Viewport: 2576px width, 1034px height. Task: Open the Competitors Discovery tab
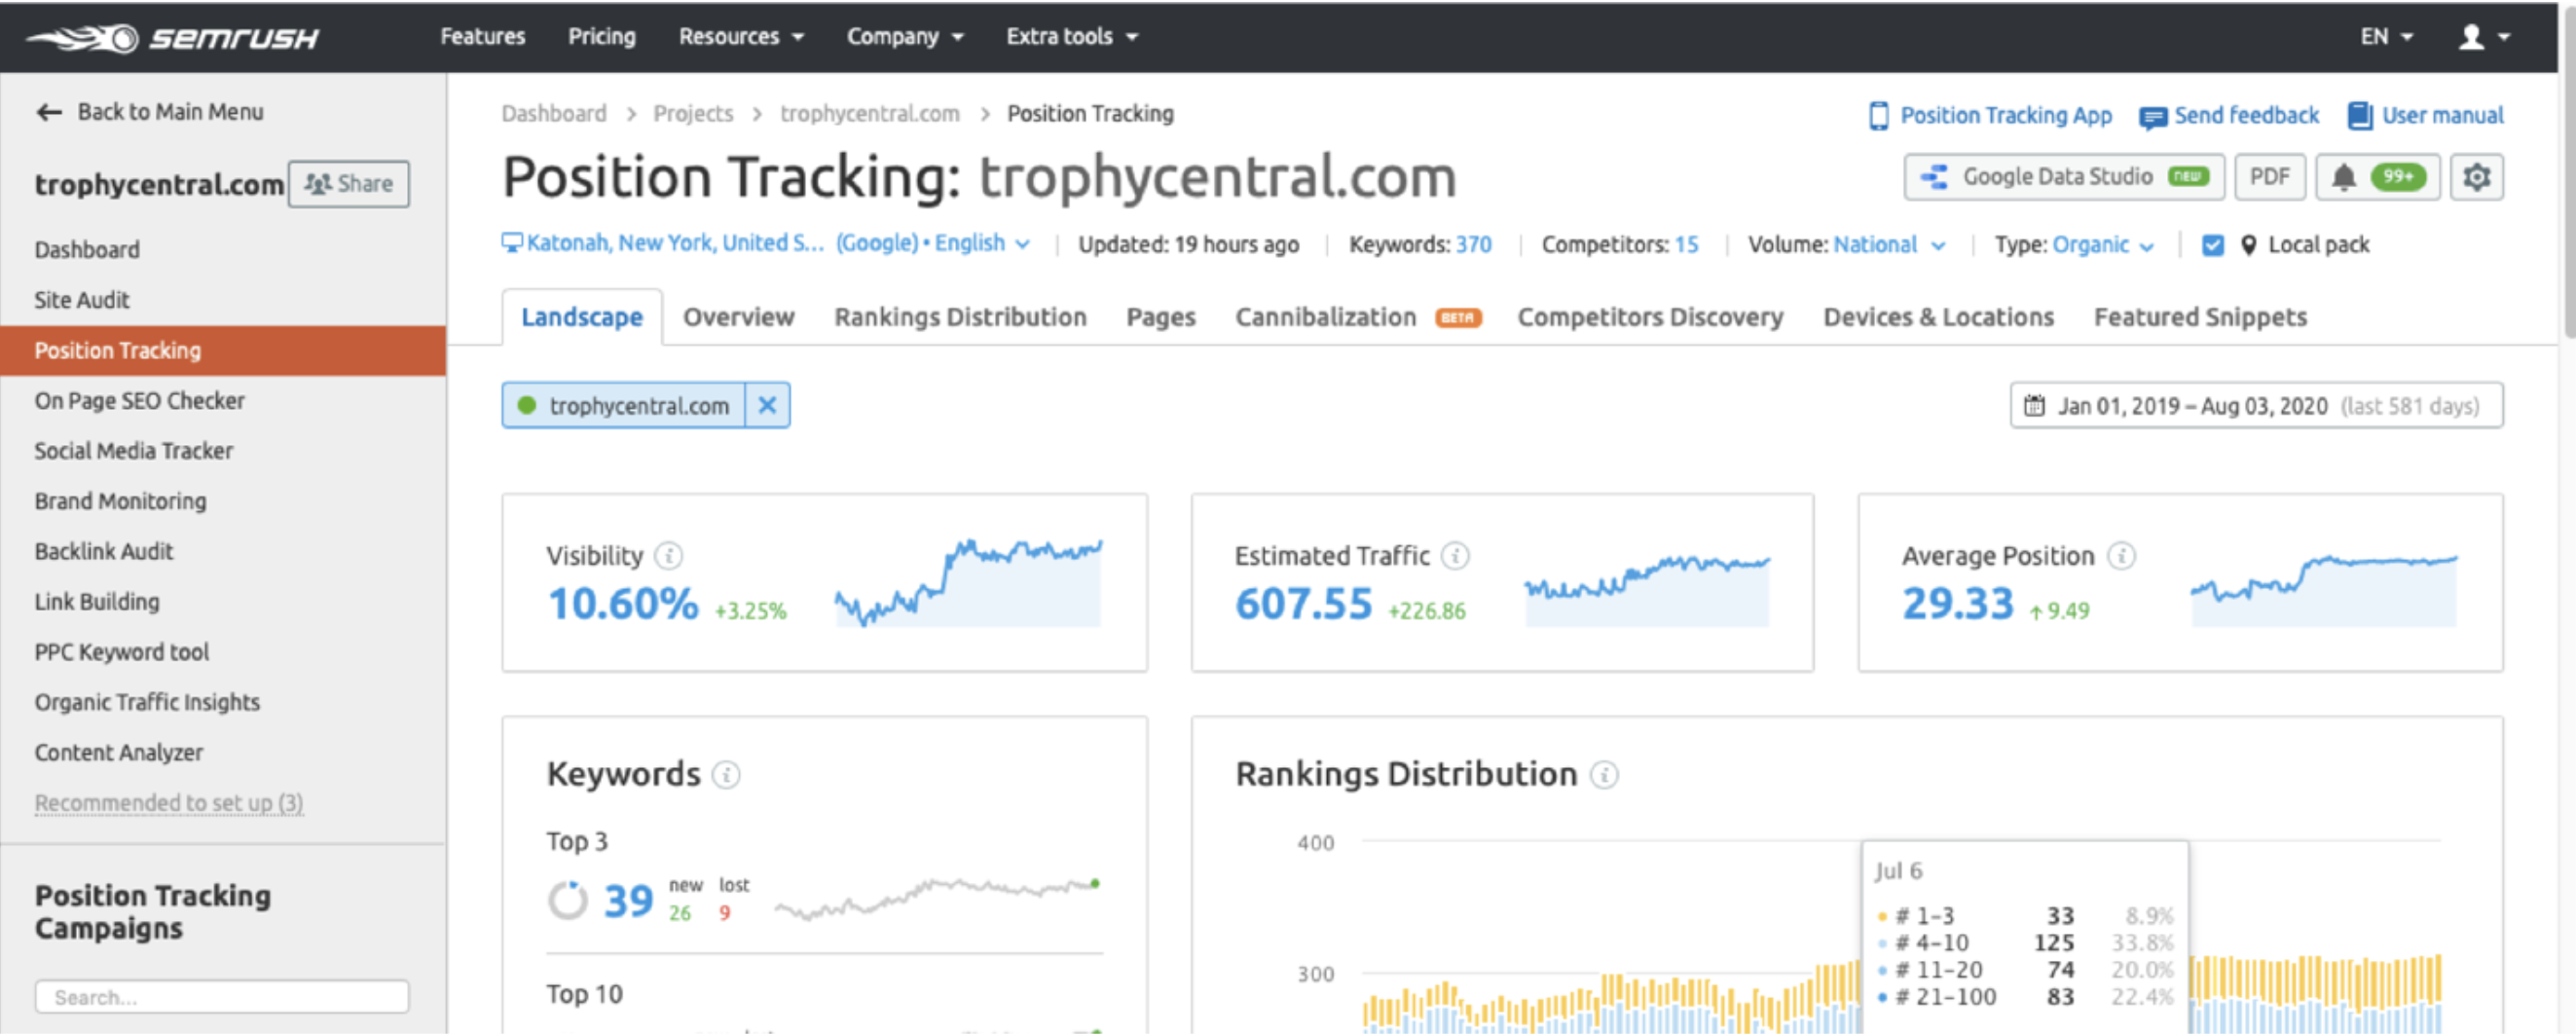1649,317
